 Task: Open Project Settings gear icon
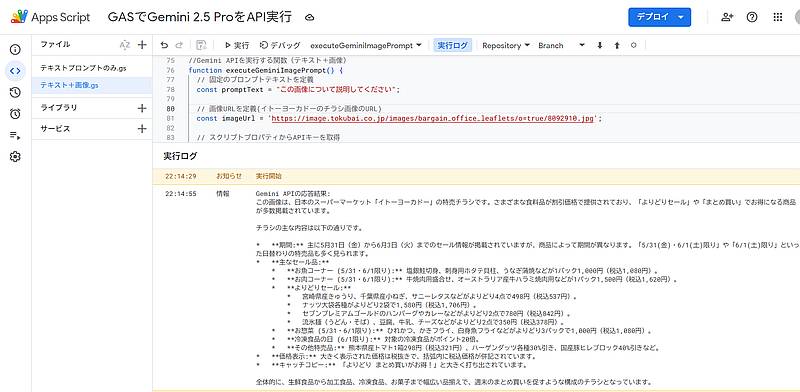(15, 157)
